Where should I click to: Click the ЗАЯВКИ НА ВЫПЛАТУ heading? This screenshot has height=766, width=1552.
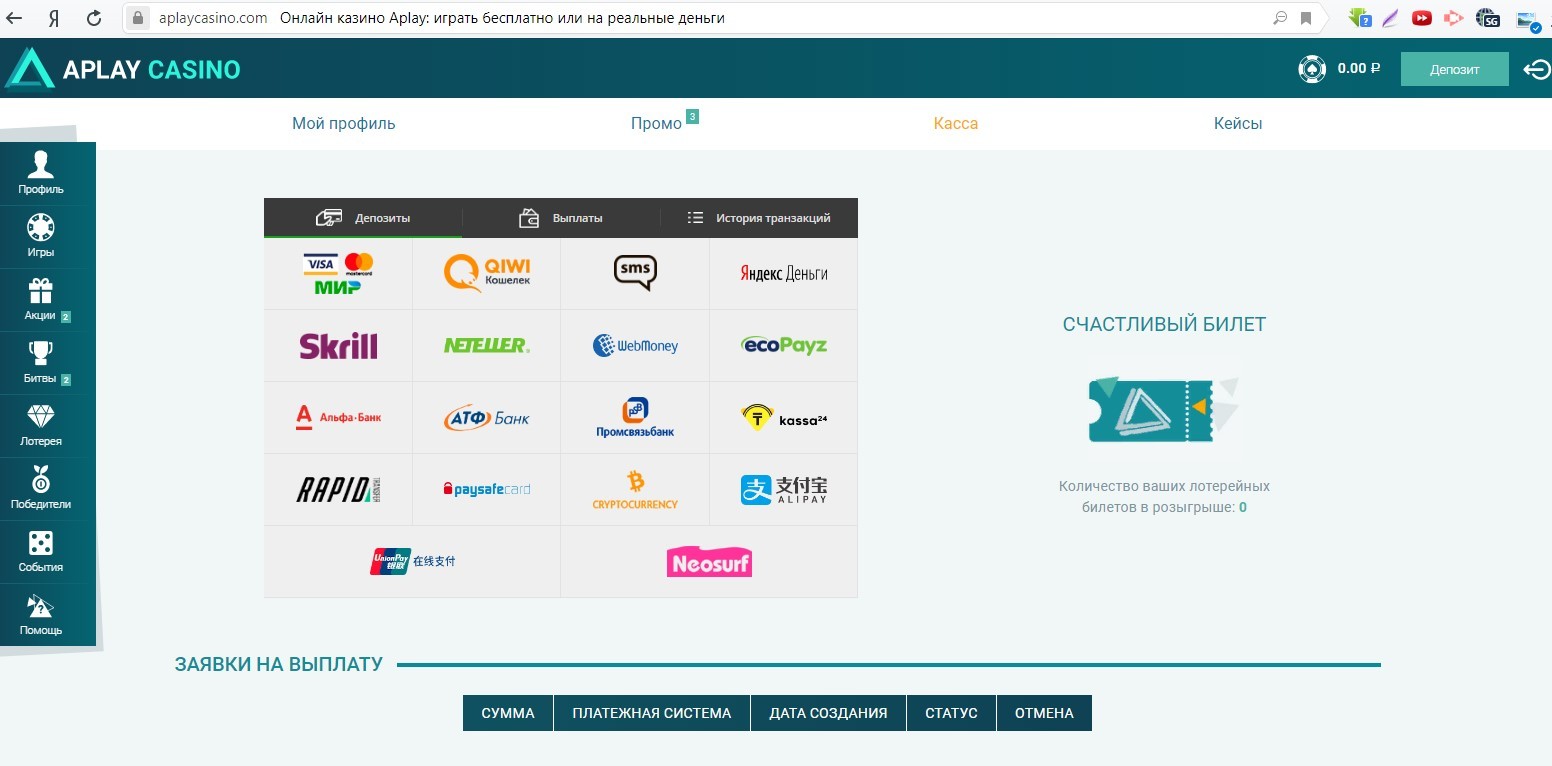(x=279, y=664)
